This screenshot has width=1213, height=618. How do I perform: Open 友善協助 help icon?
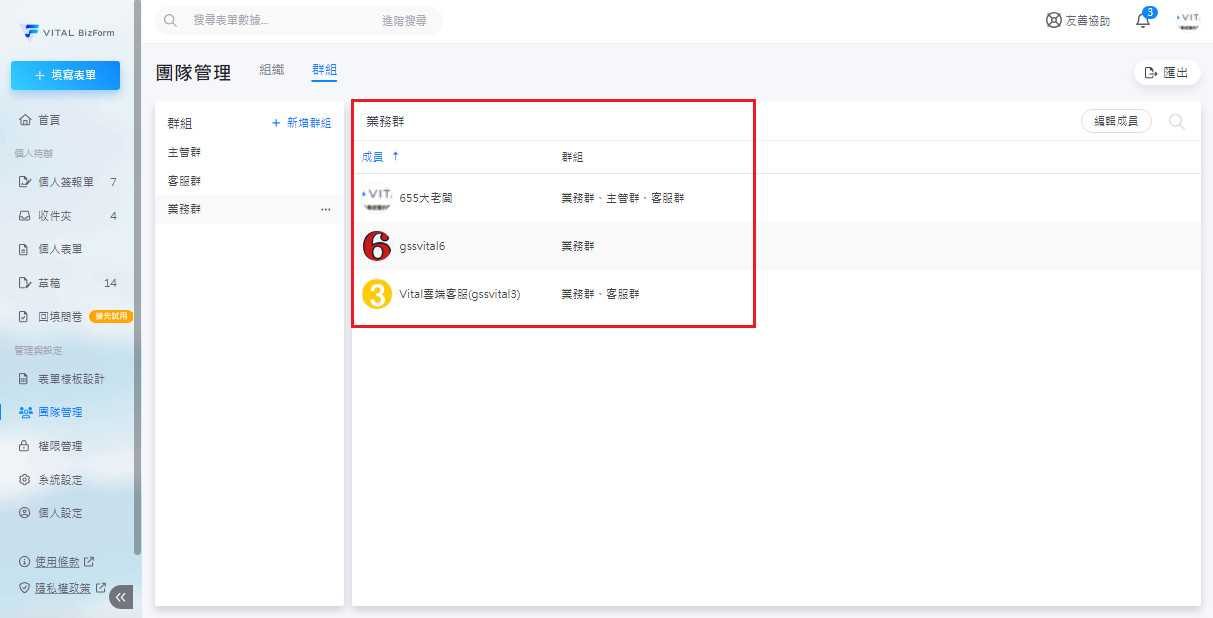click(x=1077, y=21)
